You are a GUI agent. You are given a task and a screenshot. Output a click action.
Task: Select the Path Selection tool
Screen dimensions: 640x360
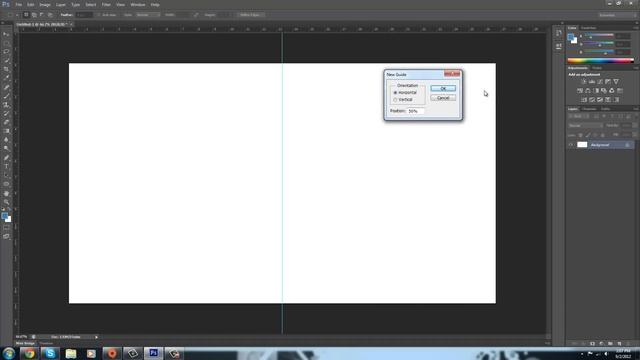click(6, 175)
